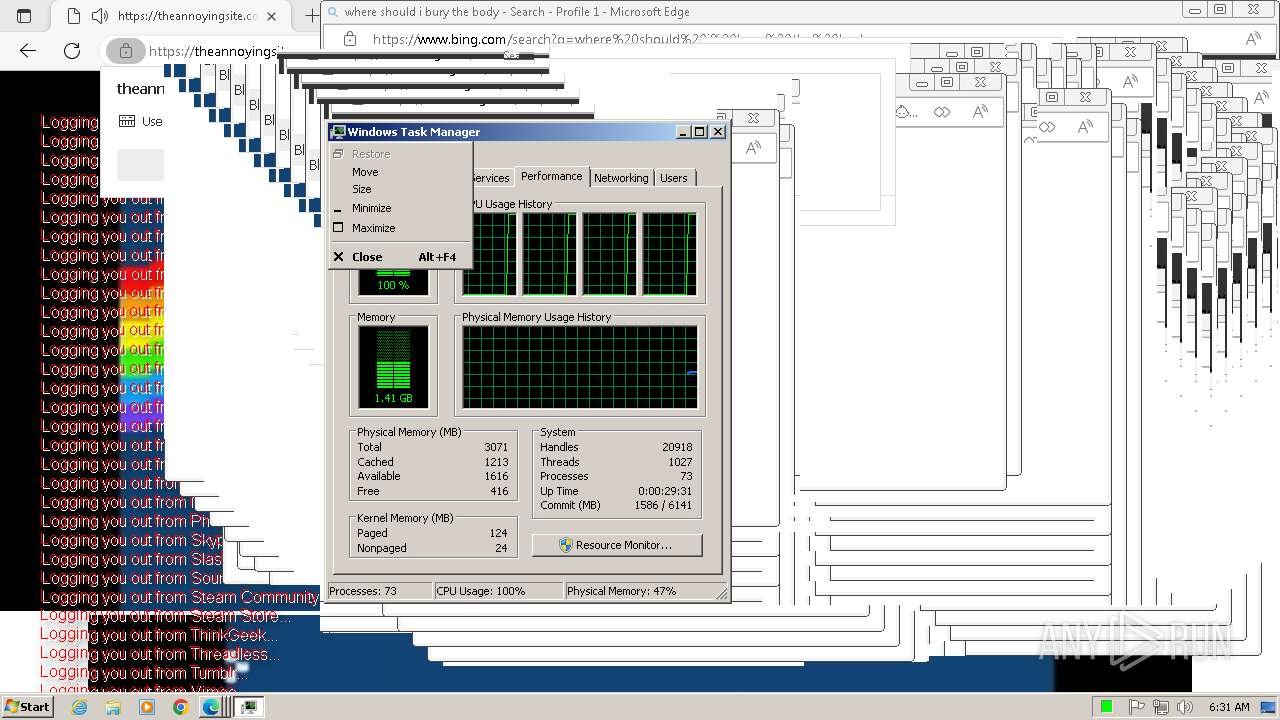Open Google Chrome from the taskbar
Viewport: 1280px width, 720px height.
point(180,707)
